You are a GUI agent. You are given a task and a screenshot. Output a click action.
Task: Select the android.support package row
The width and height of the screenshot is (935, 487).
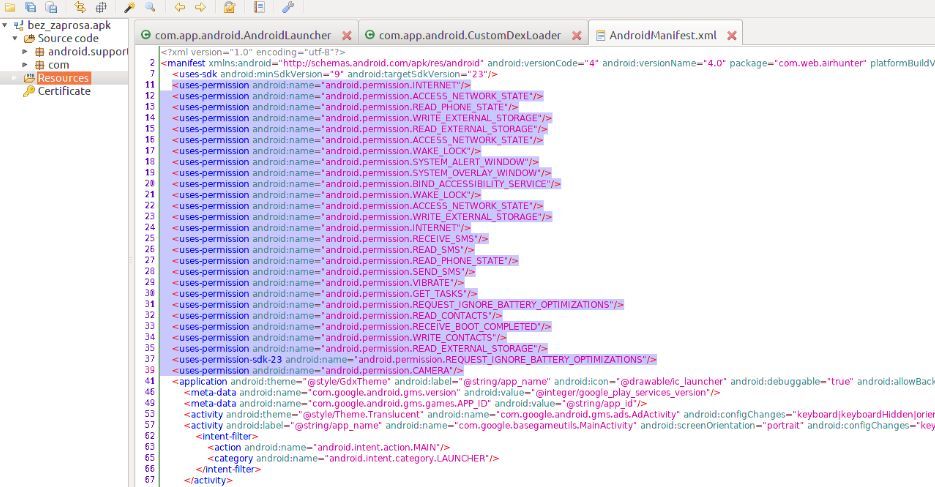click(88, 52)
